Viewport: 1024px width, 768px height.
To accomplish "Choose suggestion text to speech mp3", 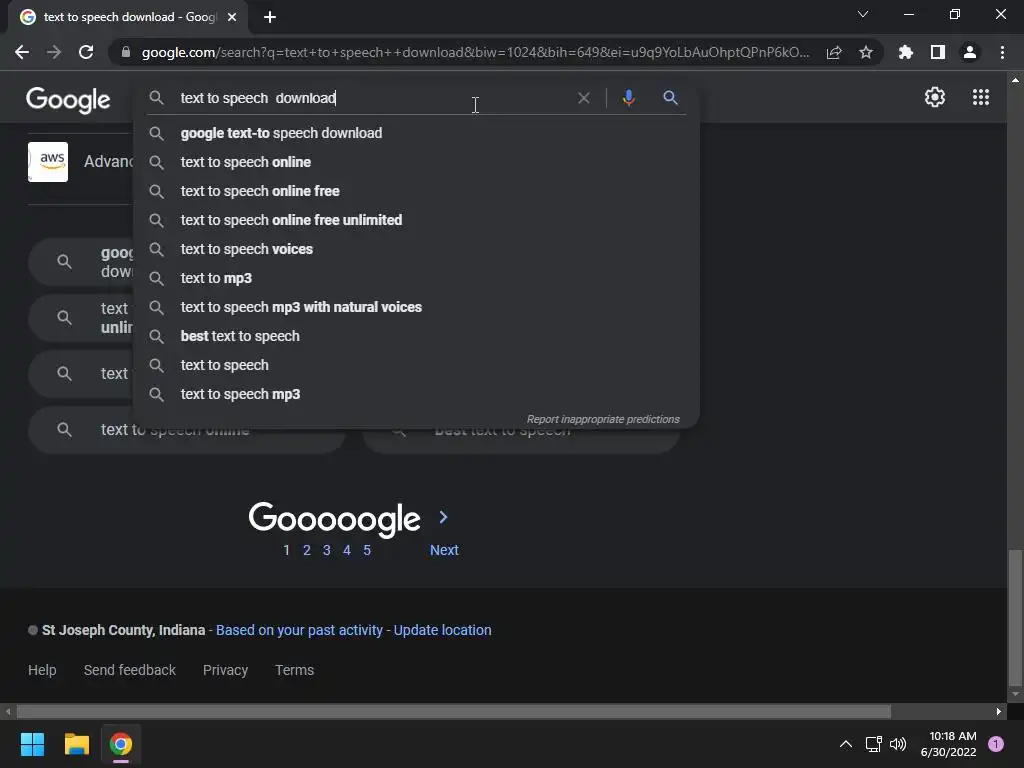I will (416, 394).
